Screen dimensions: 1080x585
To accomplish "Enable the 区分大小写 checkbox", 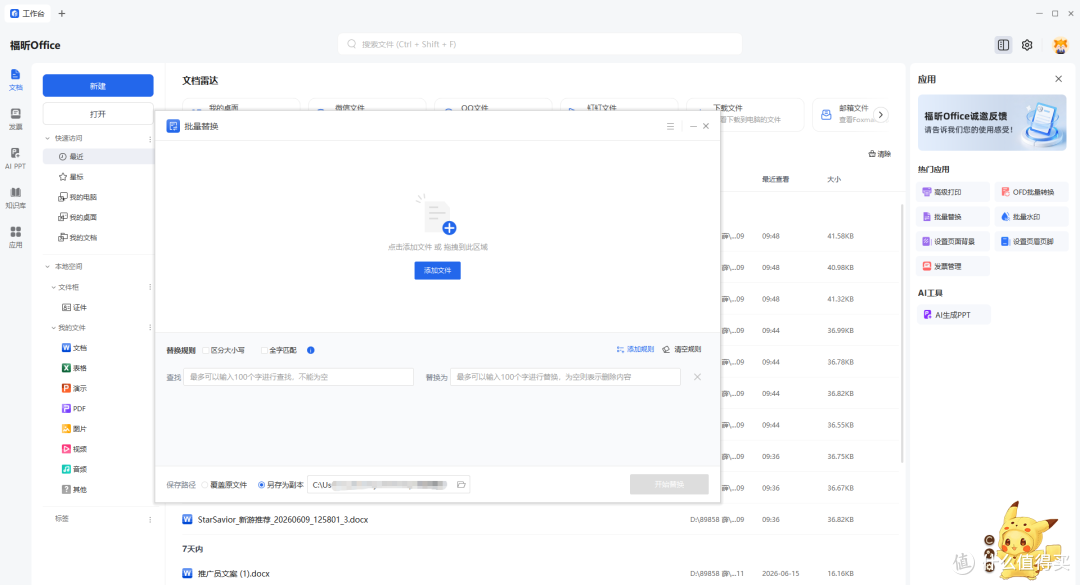I will [x=206, y=350].
